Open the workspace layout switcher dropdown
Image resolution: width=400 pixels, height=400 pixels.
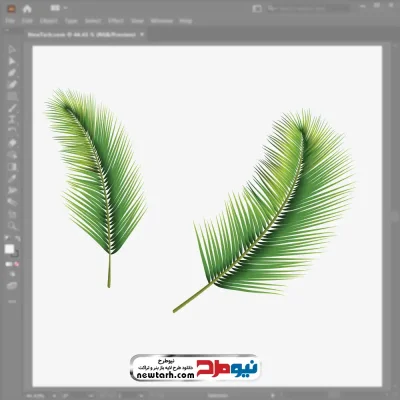tap(59, 8)
